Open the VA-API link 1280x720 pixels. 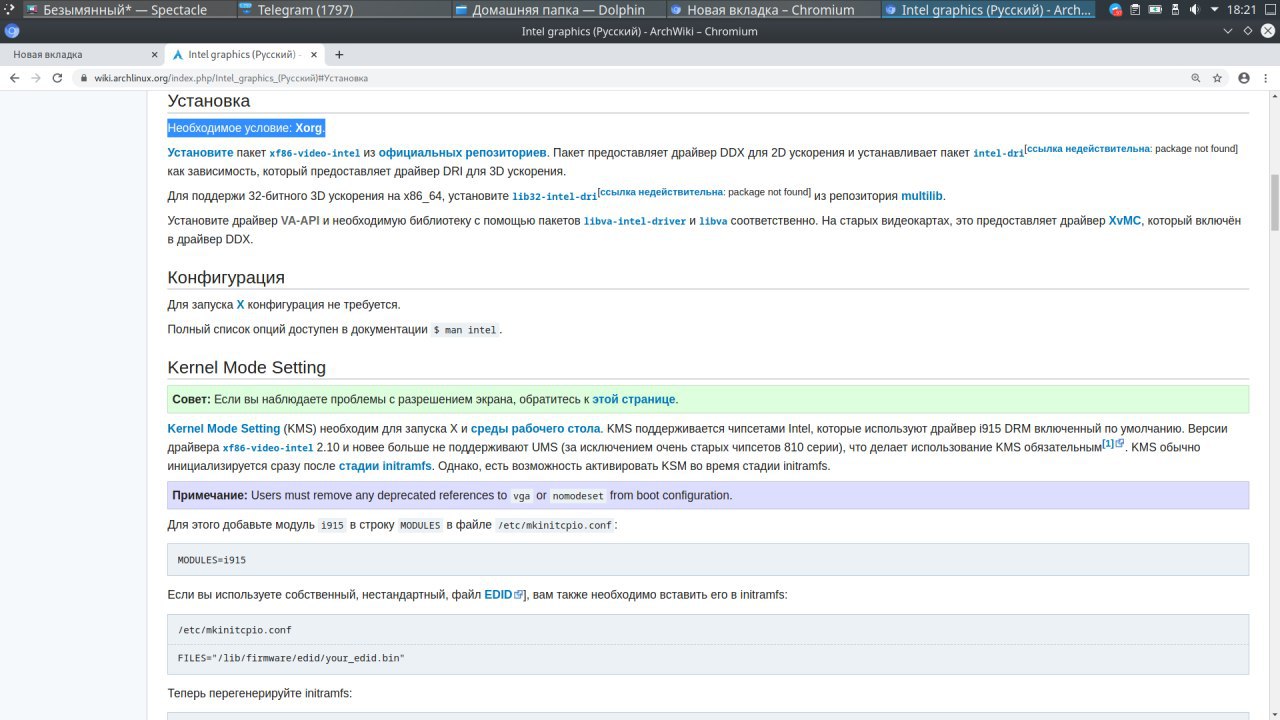[x=300, y=220]
